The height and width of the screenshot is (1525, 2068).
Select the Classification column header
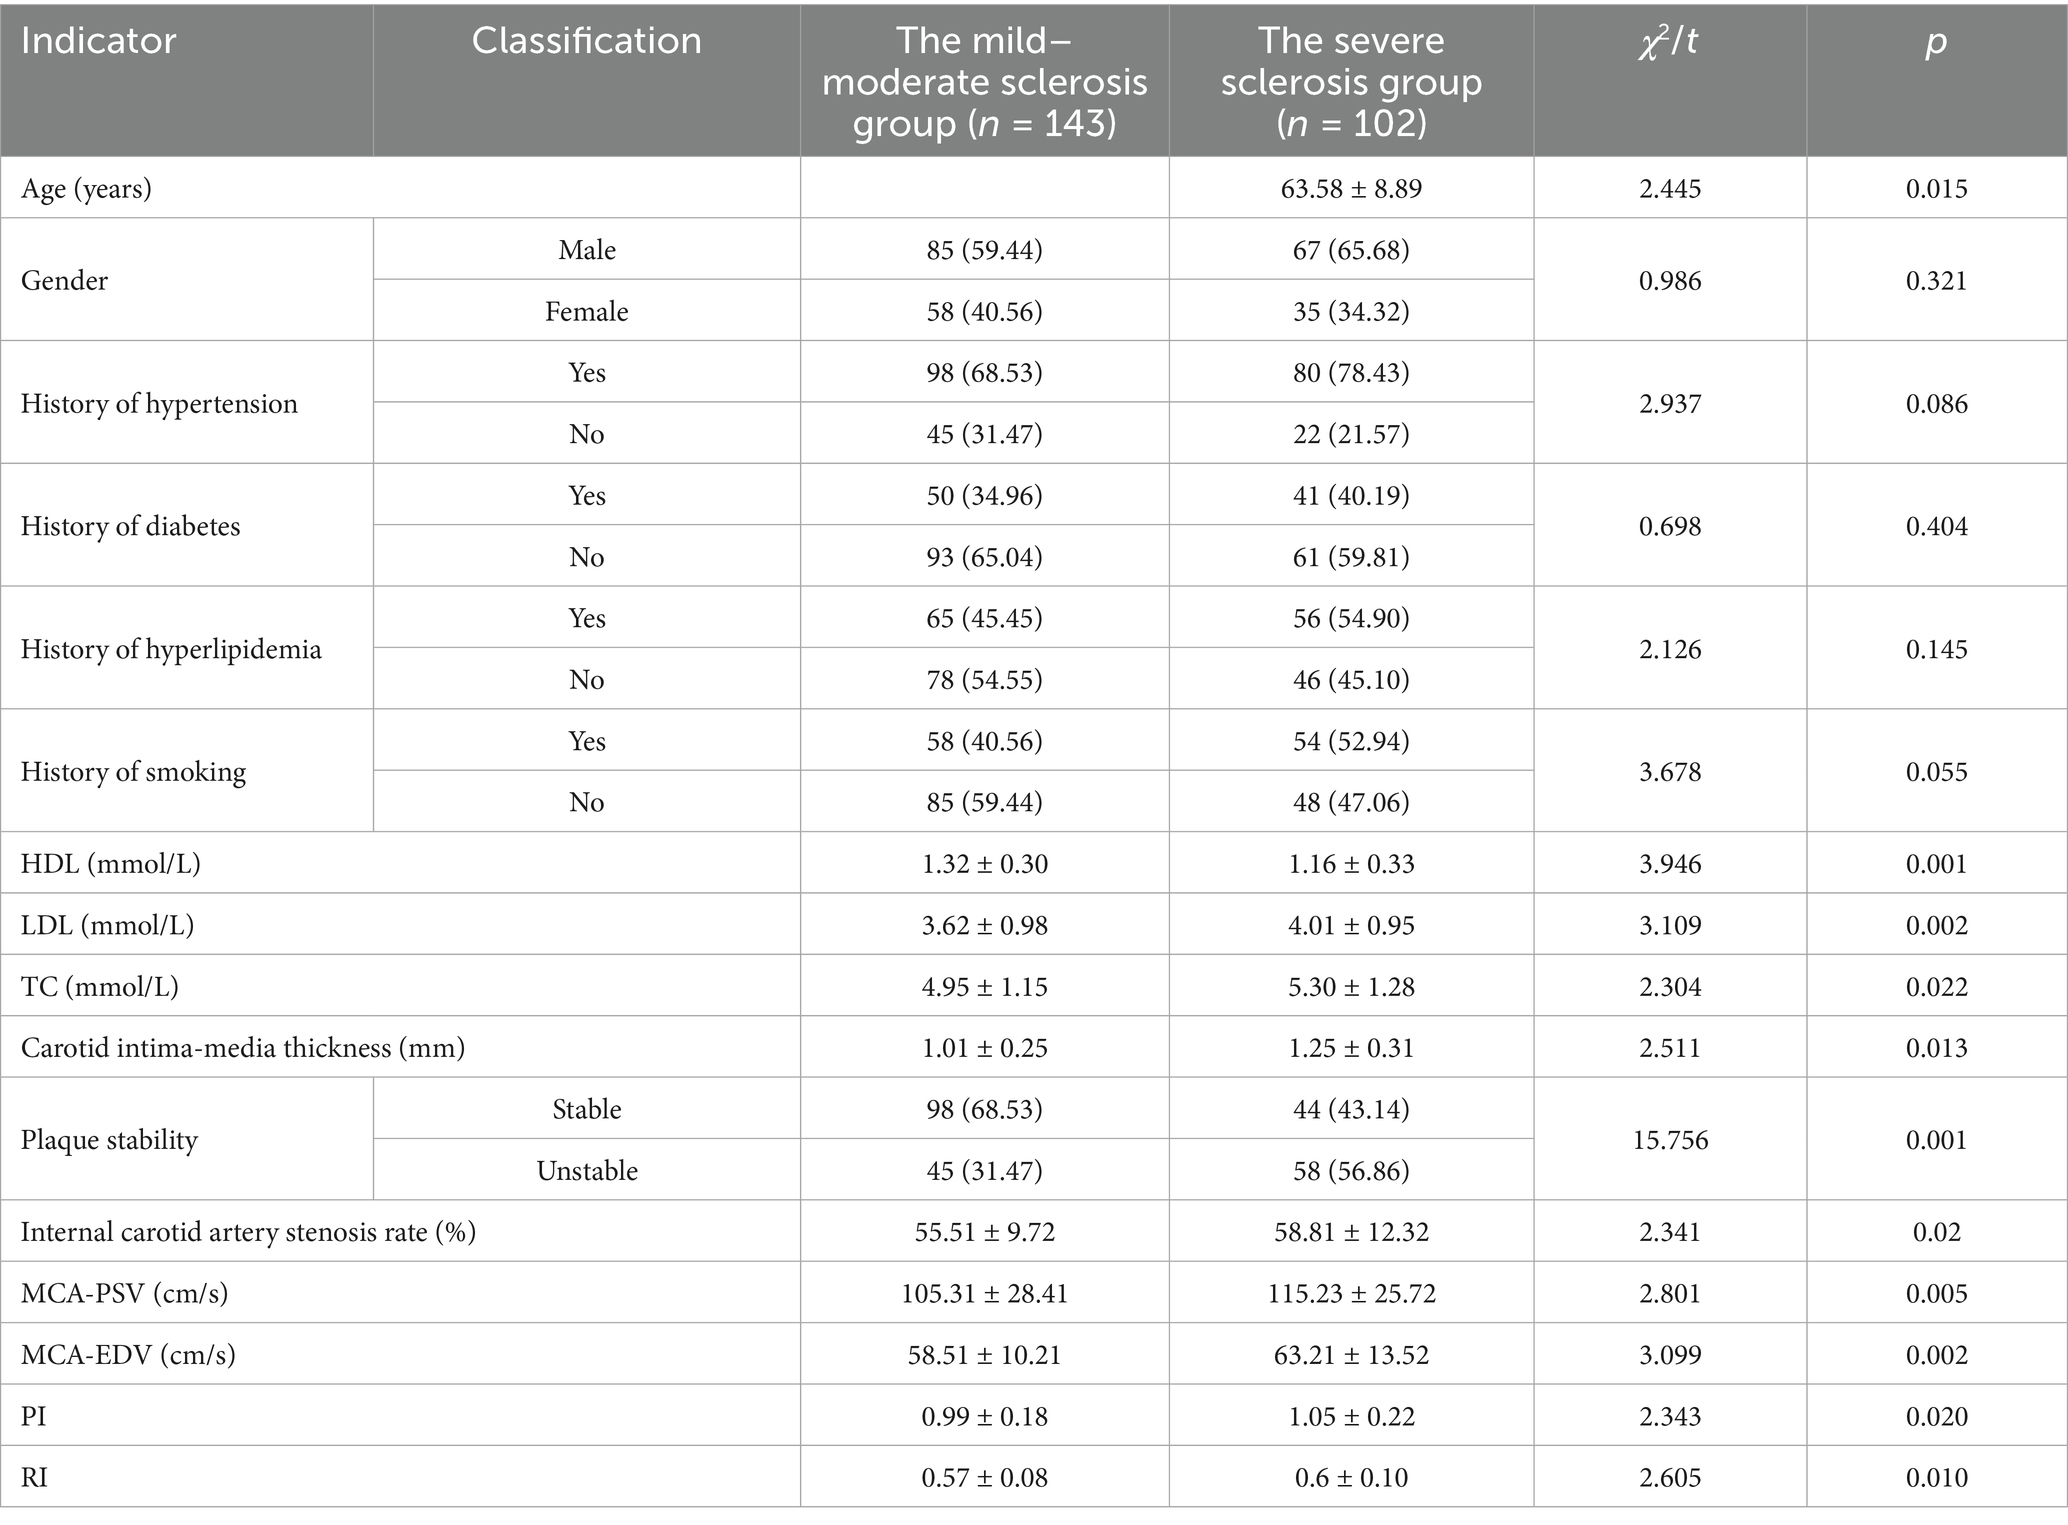(586, 42)
